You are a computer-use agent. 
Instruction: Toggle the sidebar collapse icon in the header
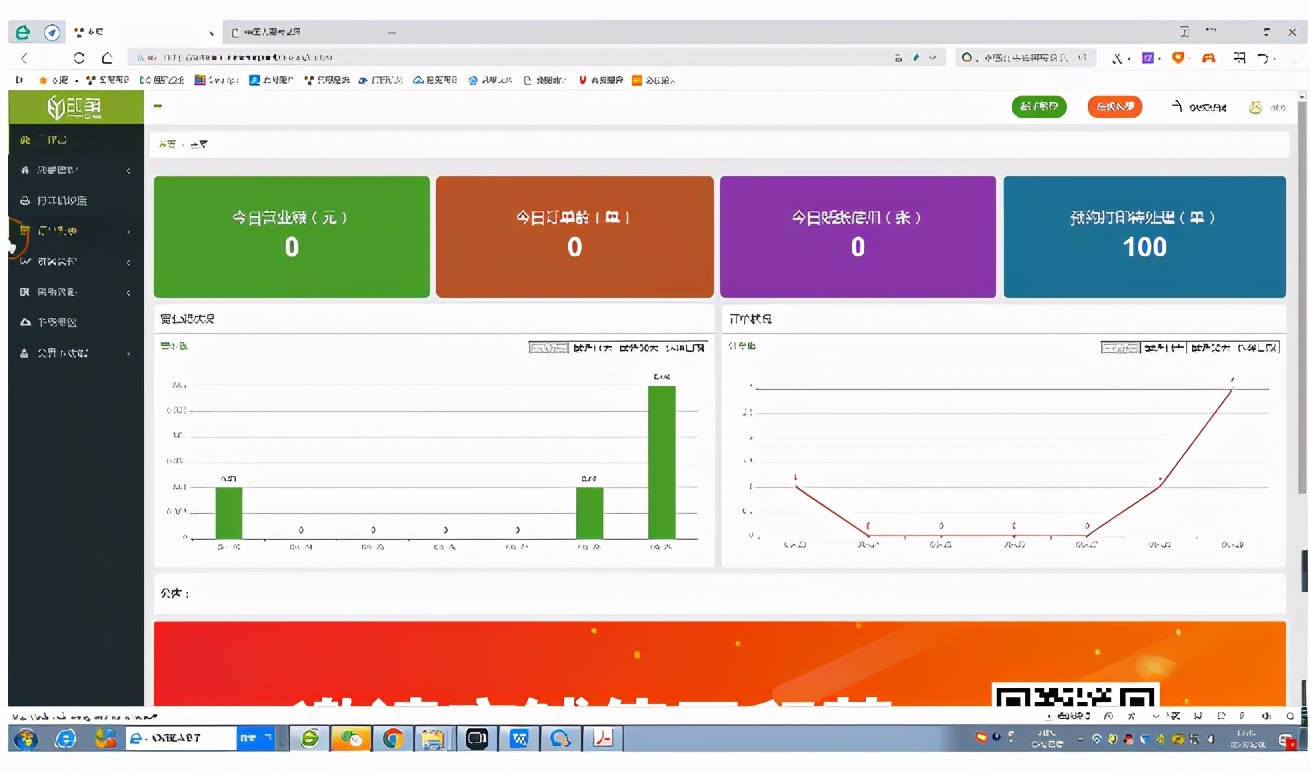(158, 106)
